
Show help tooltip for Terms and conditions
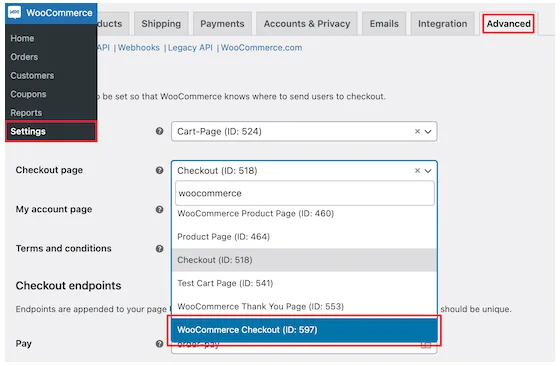(x=159, y=249)
